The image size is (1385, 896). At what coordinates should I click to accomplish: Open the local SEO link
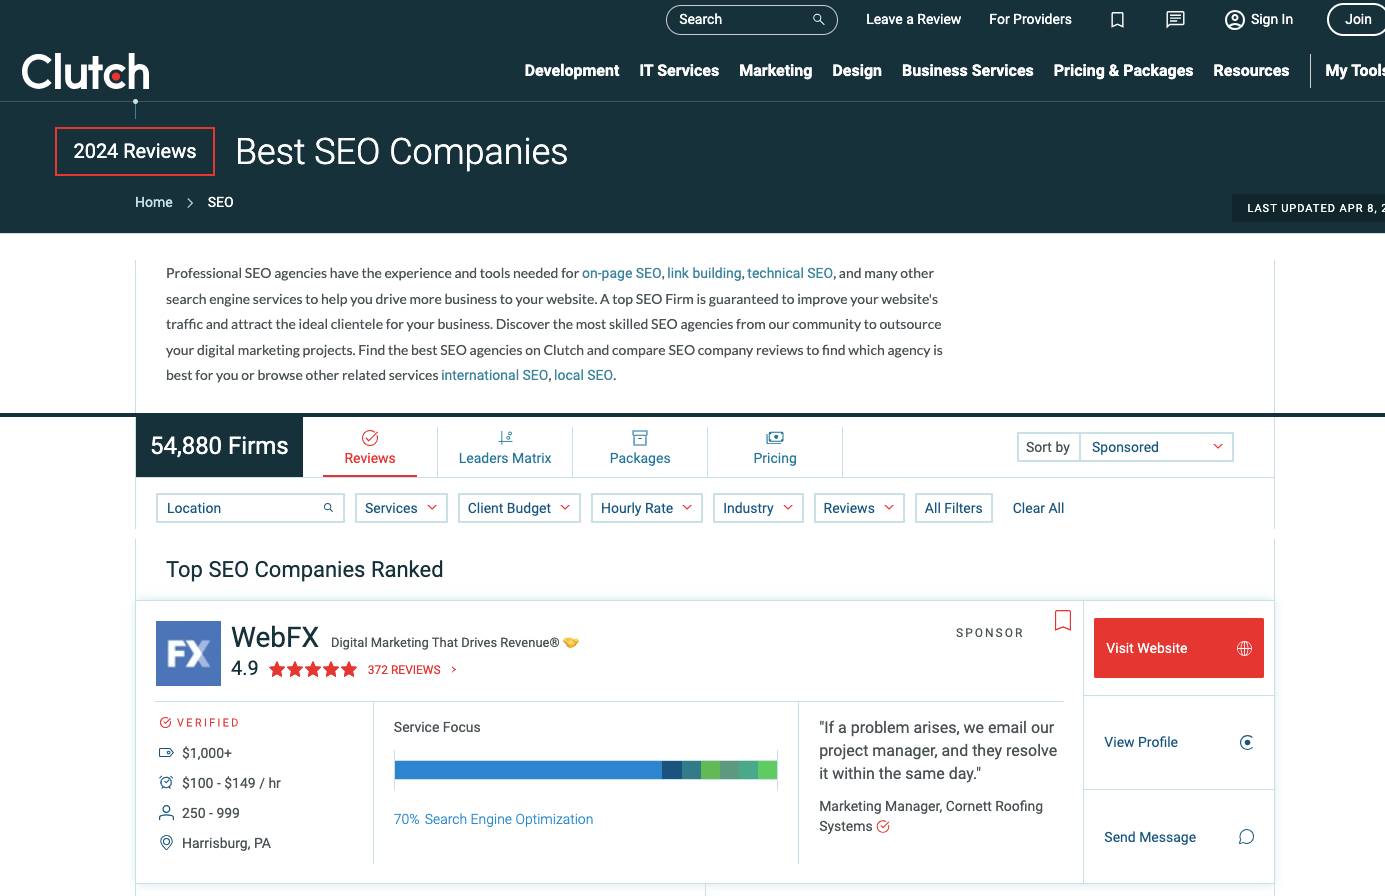[584, 375]
